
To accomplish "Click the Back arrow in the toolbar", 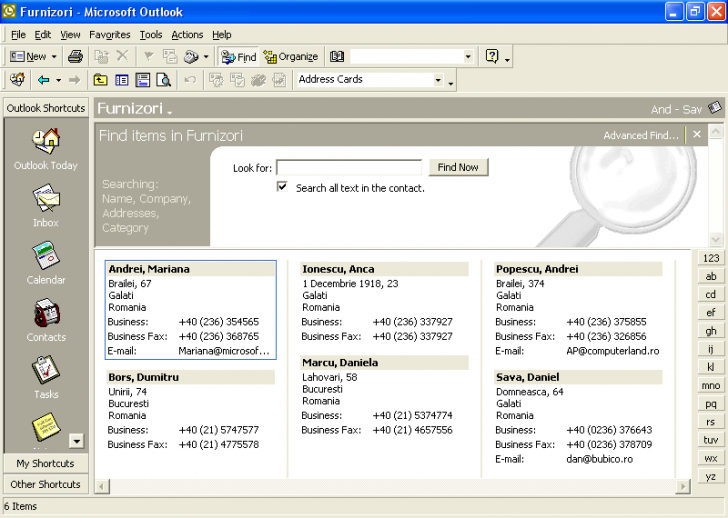I will point(43,80).
